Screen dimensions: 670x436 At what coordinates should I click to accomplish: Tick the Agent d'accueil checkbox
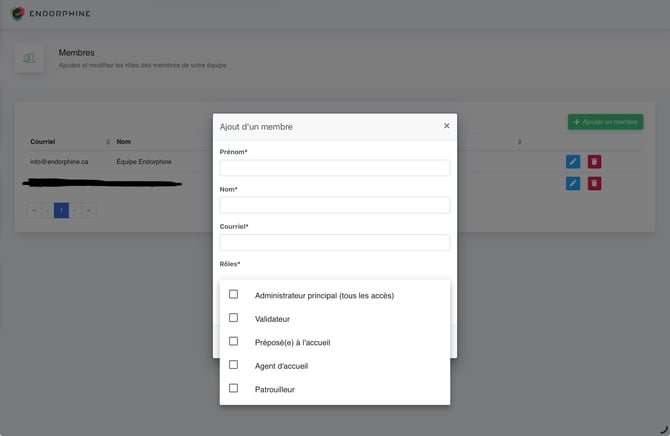[x=233, y=365]
